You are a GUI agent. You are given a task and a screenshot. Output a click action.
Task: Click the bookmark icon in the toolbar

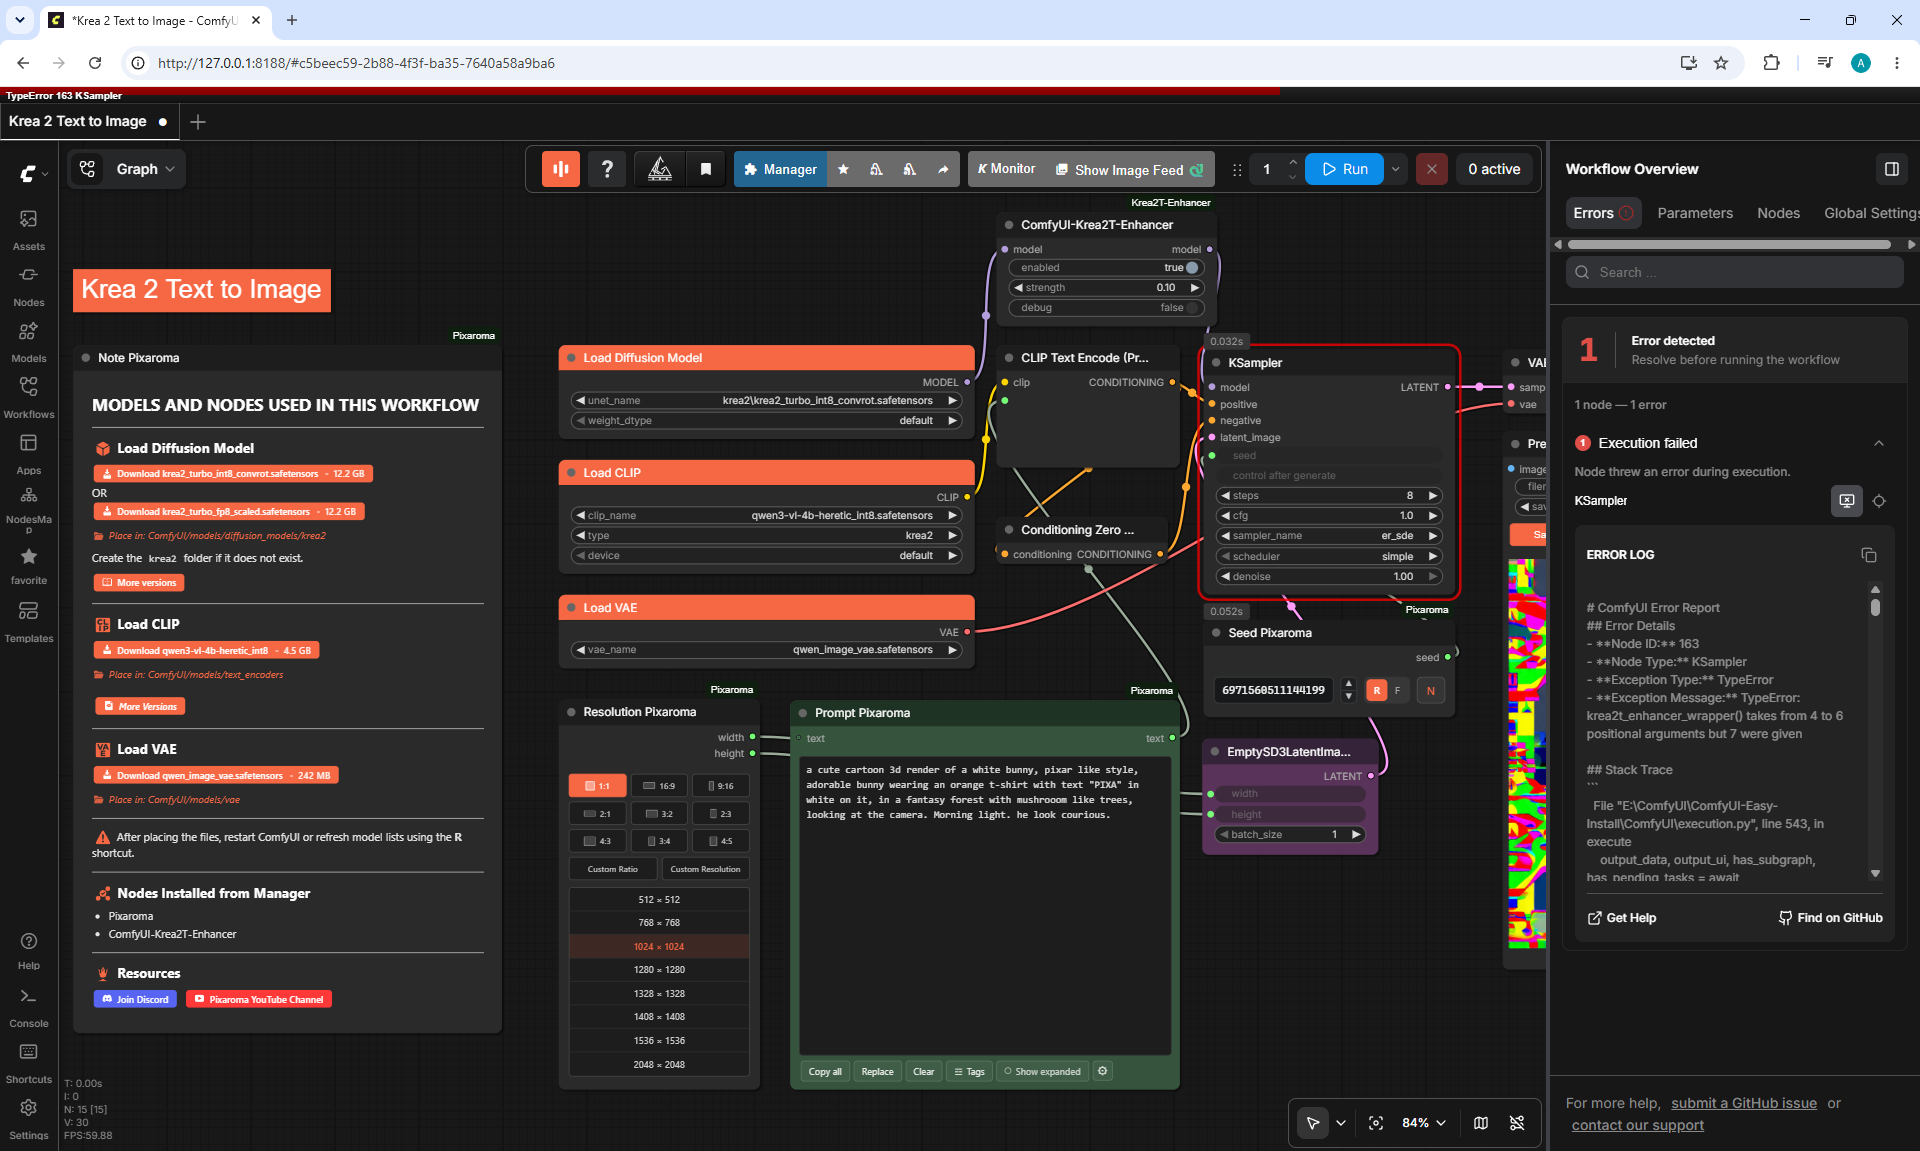(x=706, y=169)
